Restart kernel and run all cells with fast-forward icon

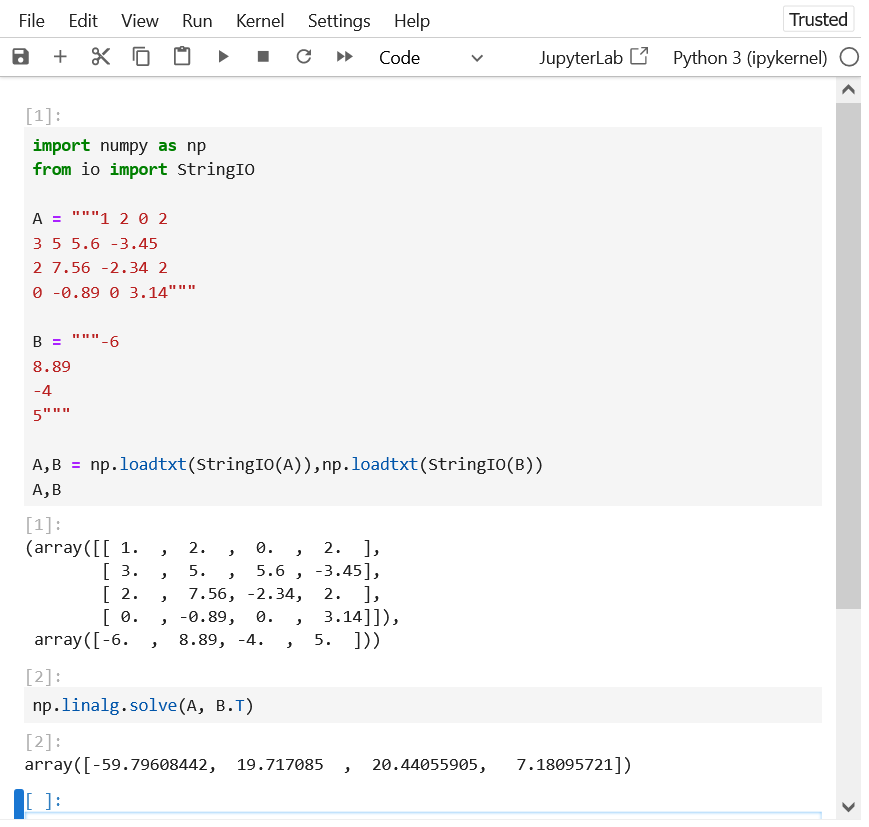click(344, 57)
